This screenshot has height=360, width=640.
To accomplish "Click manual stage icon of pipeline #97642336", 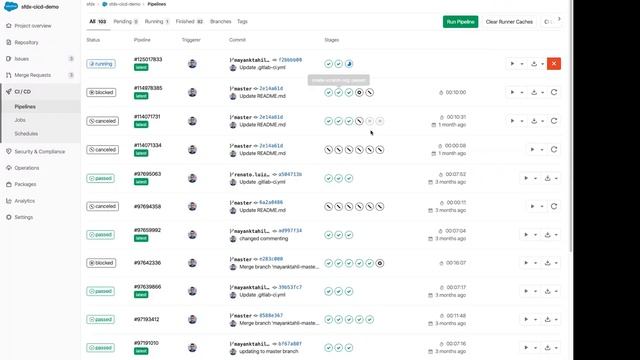I will pos(380,263).
